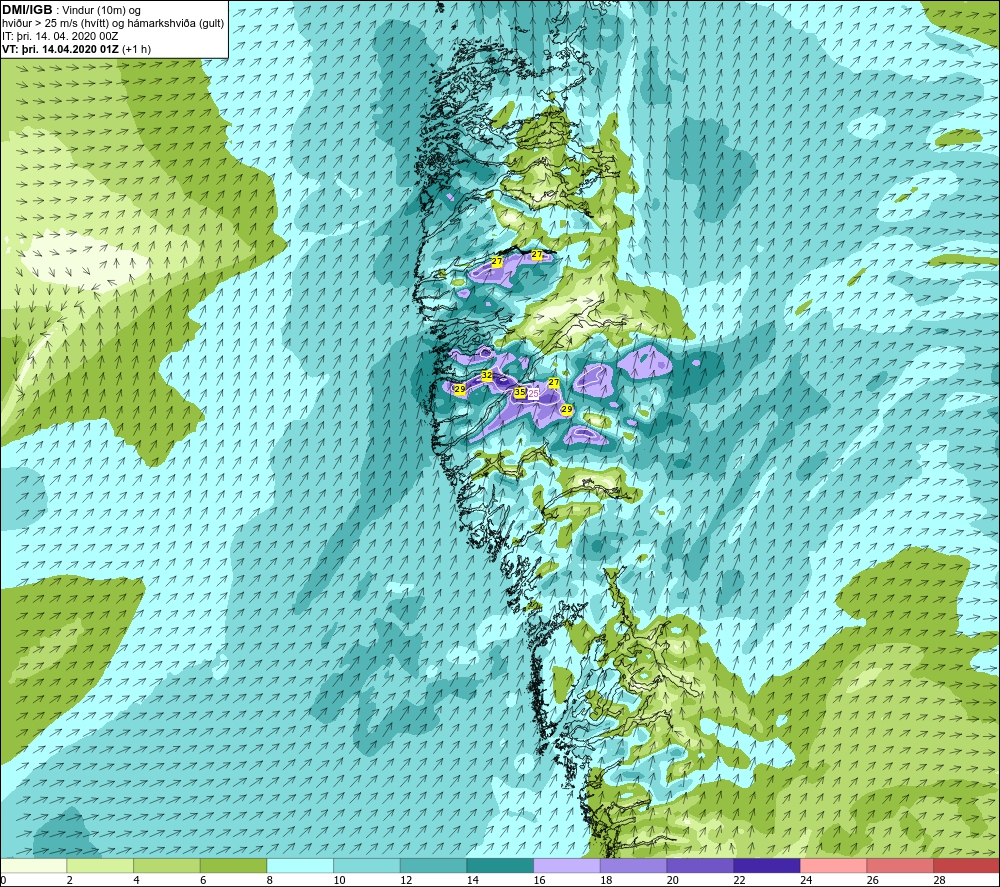Click the "DMI/IGB" title text

(x=27, y=10)
